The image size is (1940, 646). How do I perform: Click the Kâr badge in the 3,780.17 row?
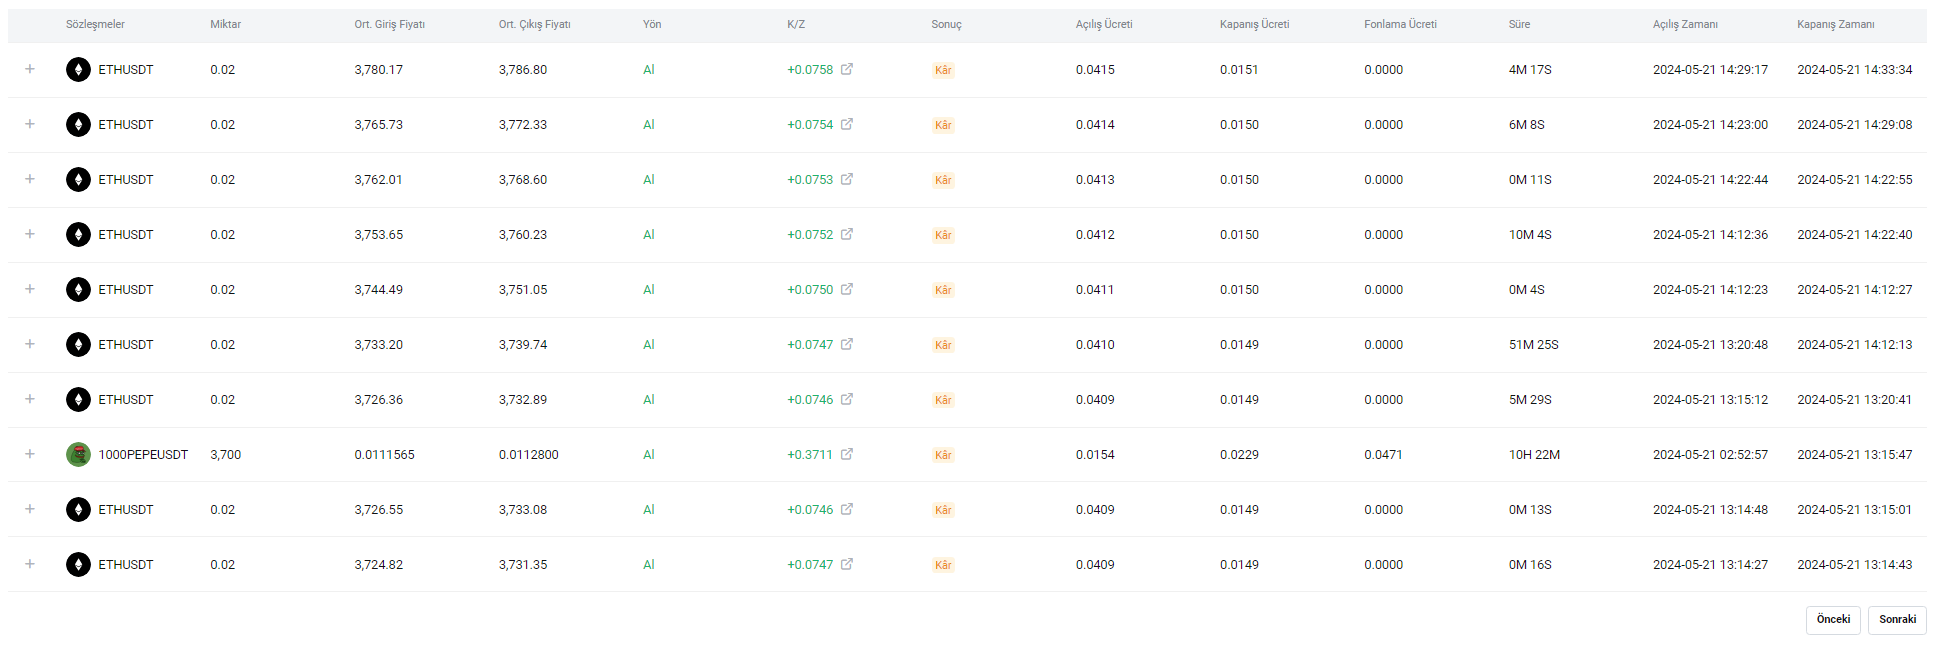(943, 70)
